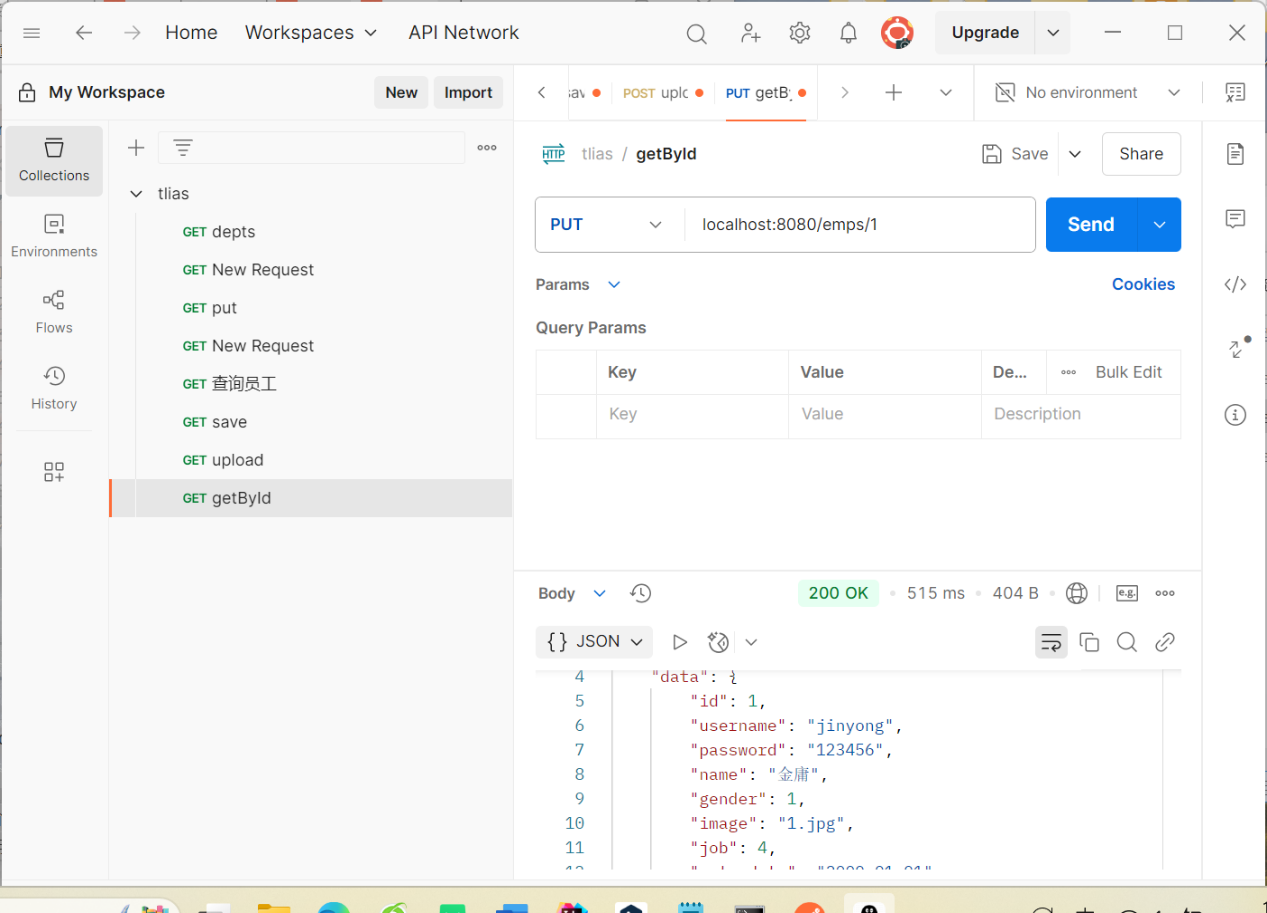1267x913 pixels.
Task: Click the configure workspace sidebar icon
Action: (54, 472)
